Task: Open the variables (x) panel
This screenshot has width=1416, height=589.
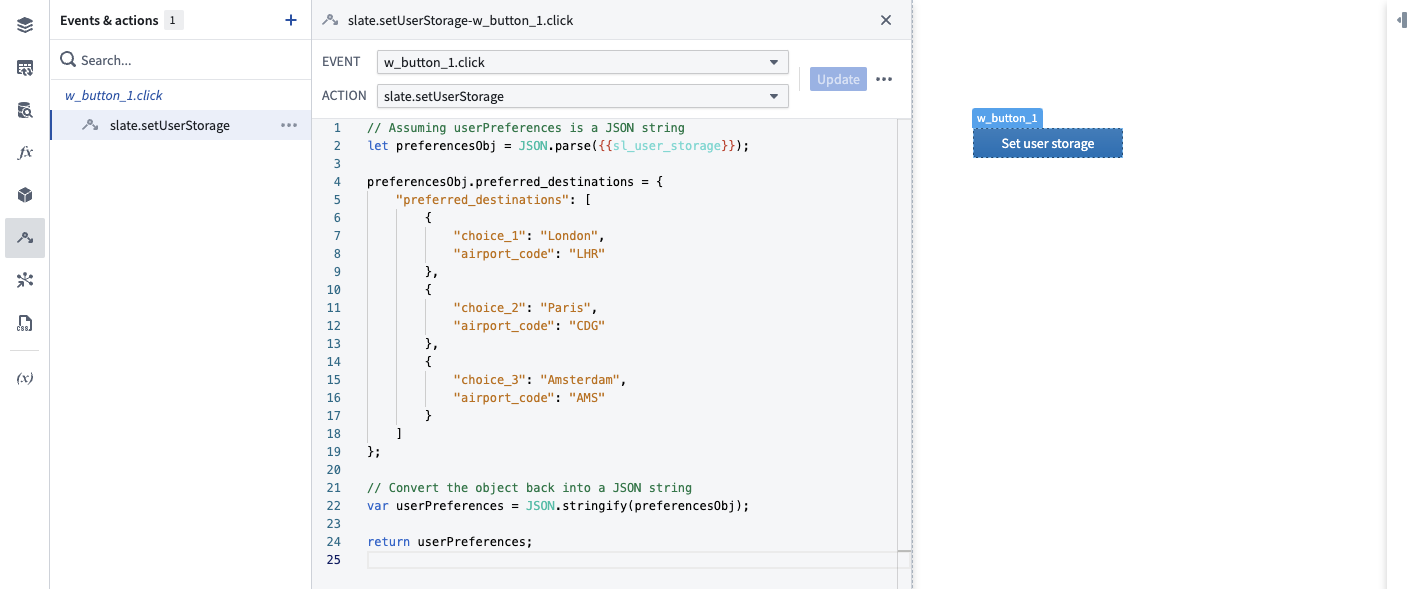Action: coord(25,378)
